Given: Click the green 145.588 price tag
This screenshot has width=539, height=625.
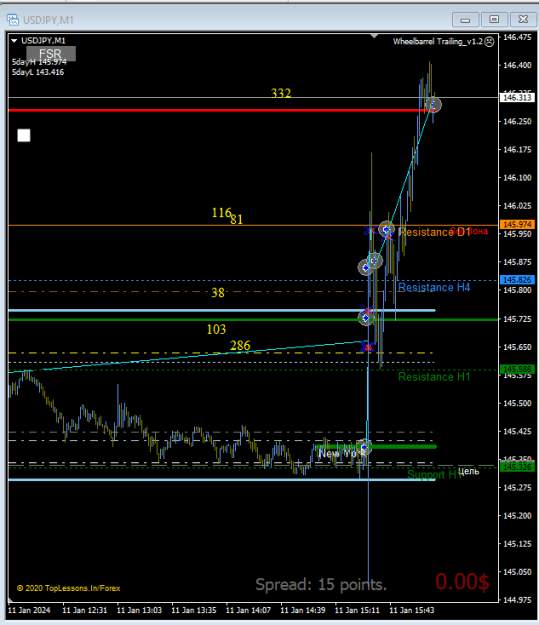Looking at the screenshot, I should 517,369.
